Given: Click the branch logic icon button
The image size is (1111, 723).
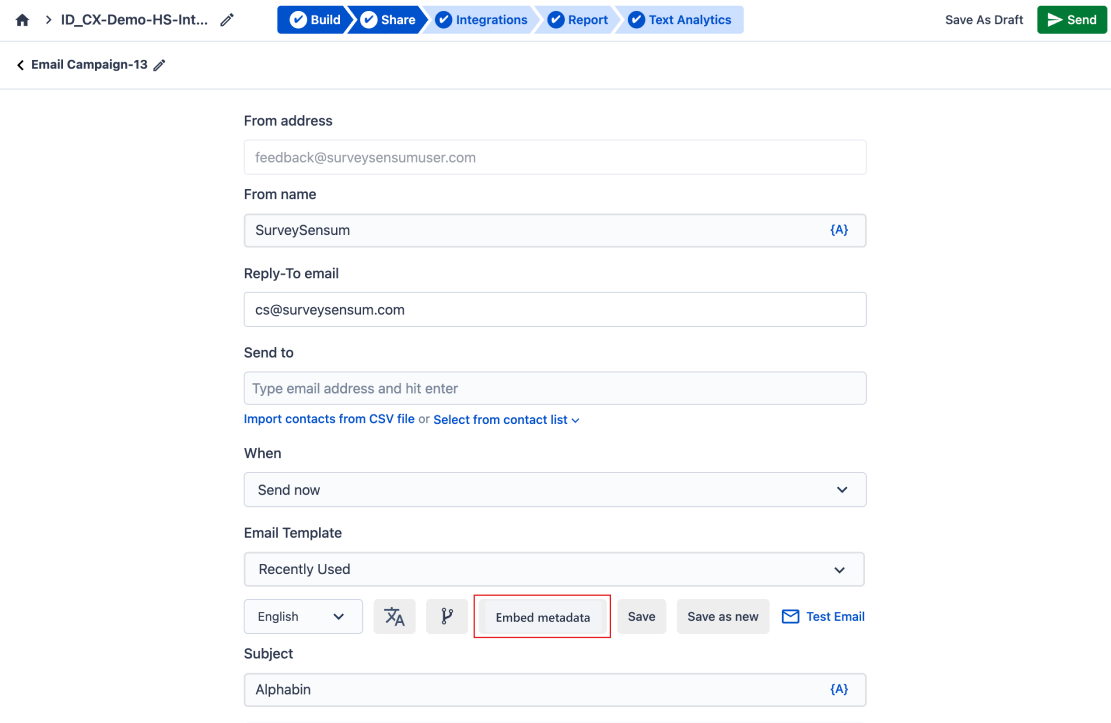Looking at the screenshot, I should pos(447,617).
